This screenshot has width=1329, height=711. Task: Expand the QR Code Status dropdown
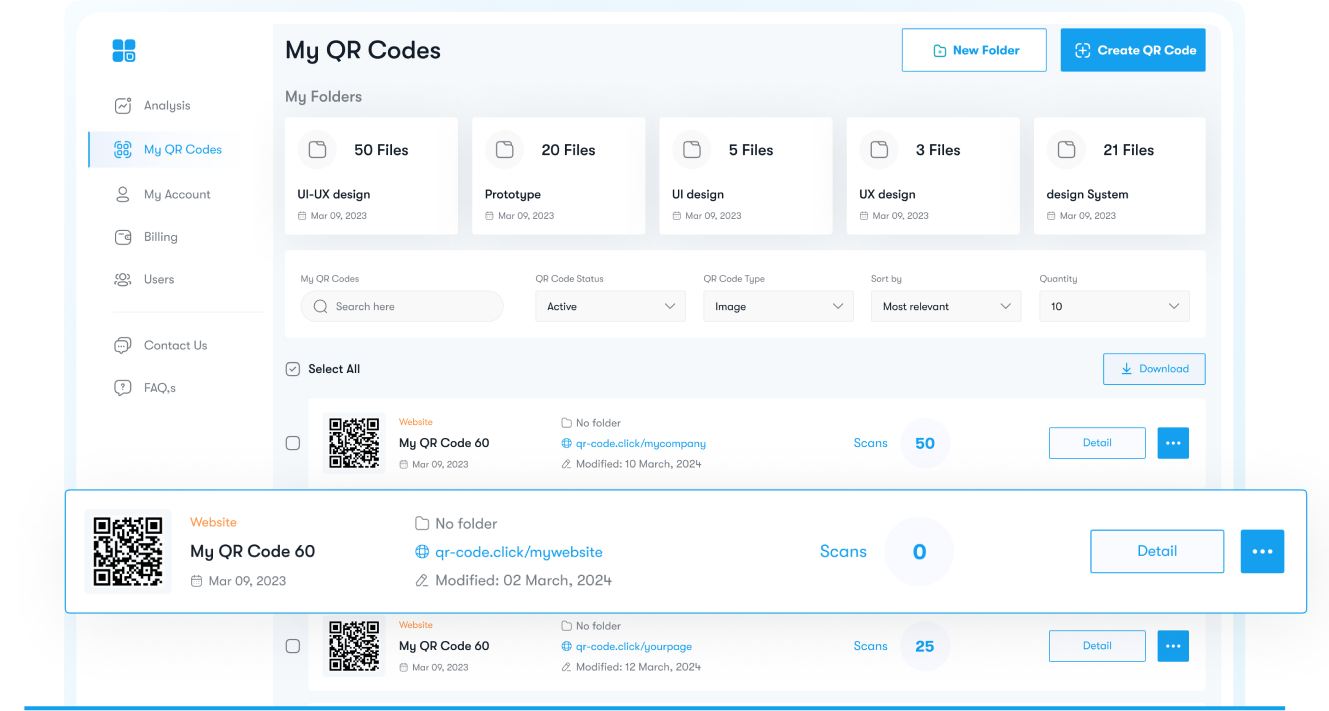pyautogui.click(x=610, y=307)
